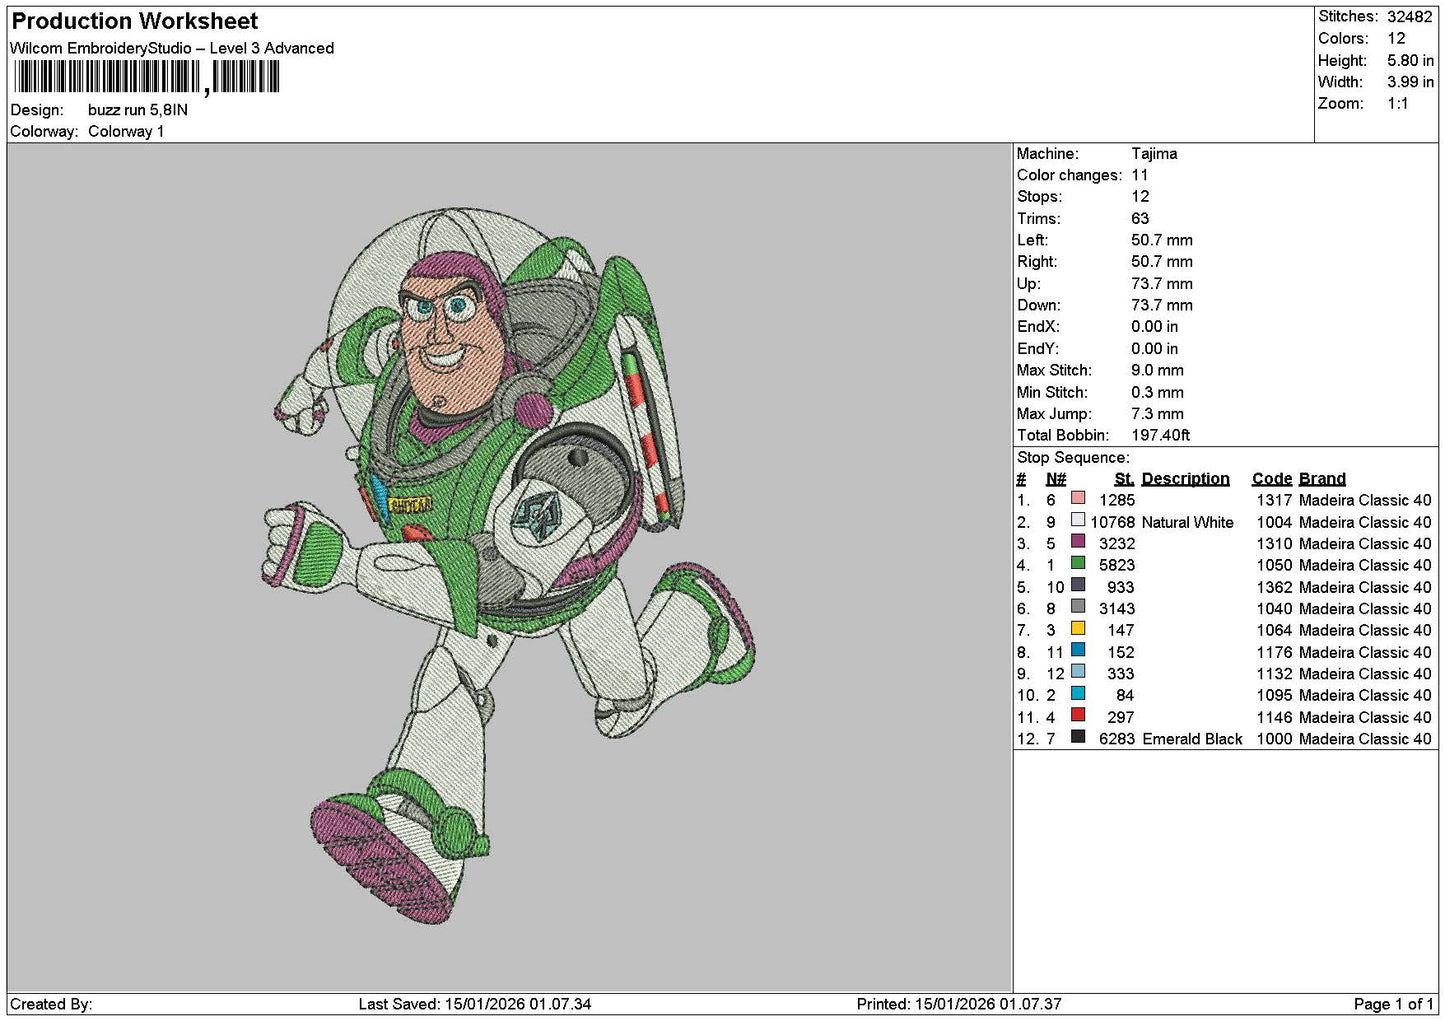
Task: Click the green swatch for code 1050
Action: point(1078,563)
